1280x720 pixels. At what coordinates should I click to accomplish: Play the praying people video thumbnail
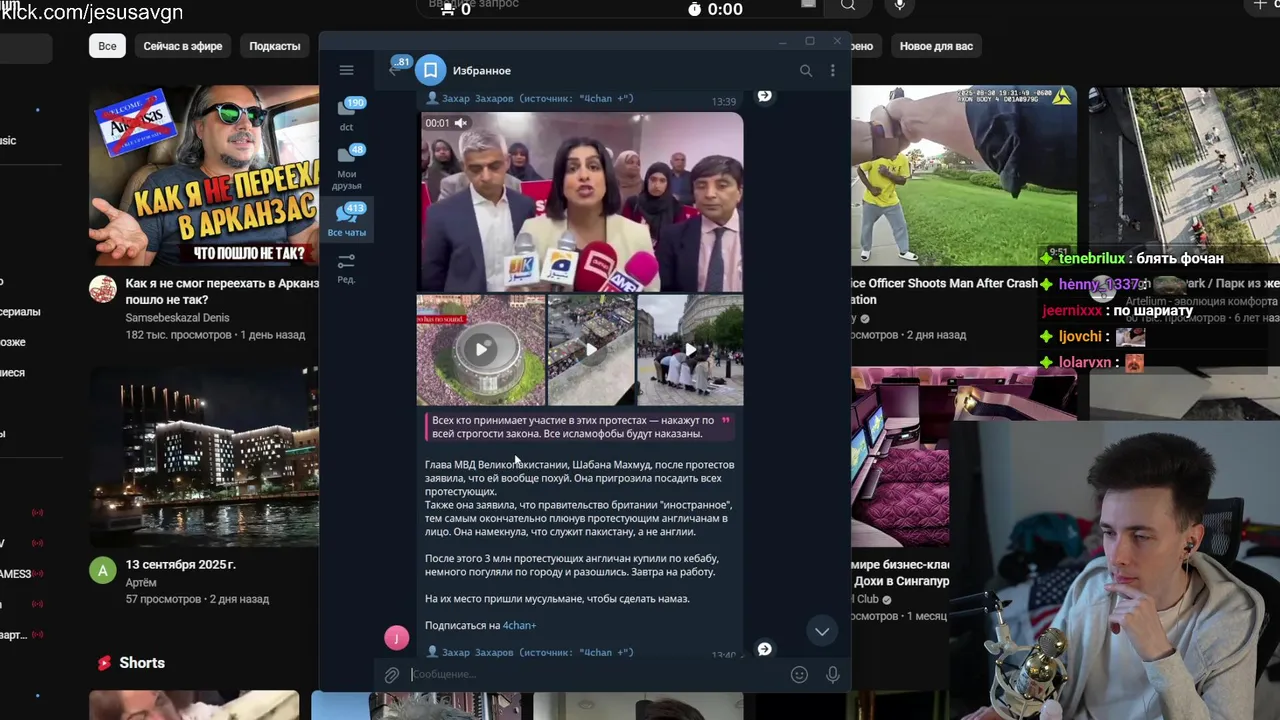click(x=690, y=349)
